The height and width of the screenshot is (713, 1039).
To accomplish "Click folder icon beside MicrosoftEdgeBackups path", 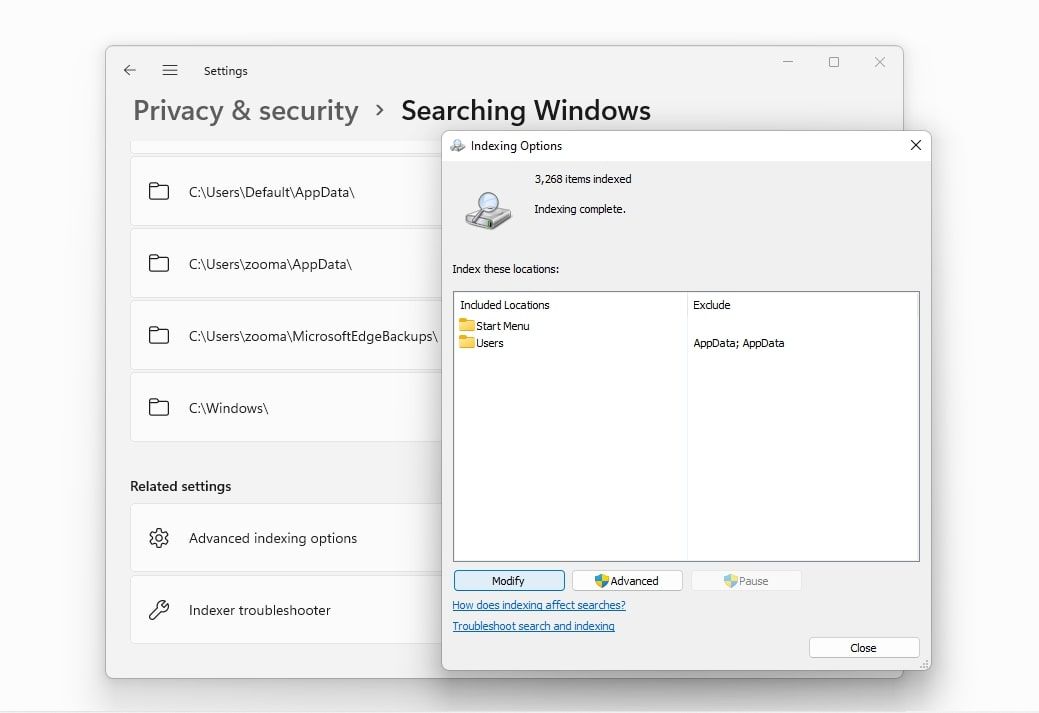I will (x=159, y=335).
